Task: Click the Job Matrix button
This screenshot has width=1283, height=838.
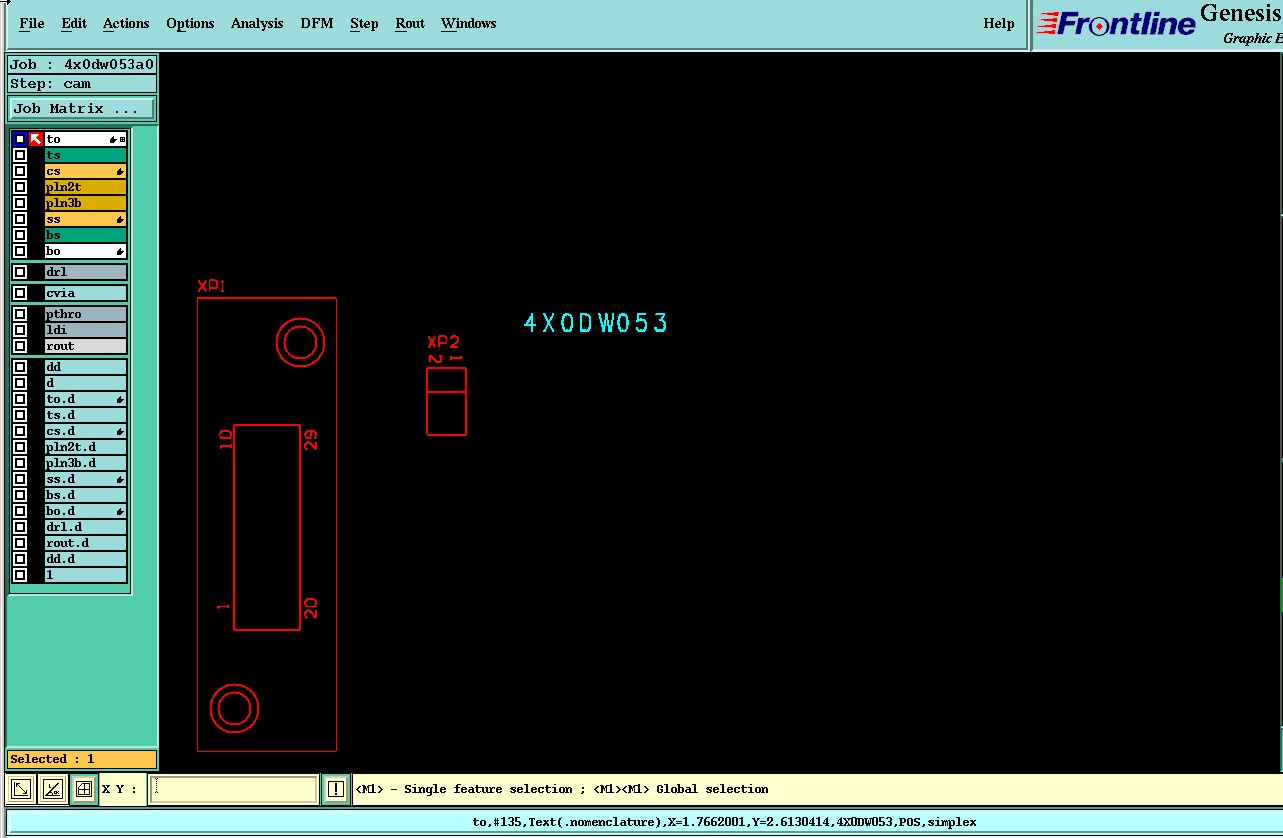Action: click(82, 108)
